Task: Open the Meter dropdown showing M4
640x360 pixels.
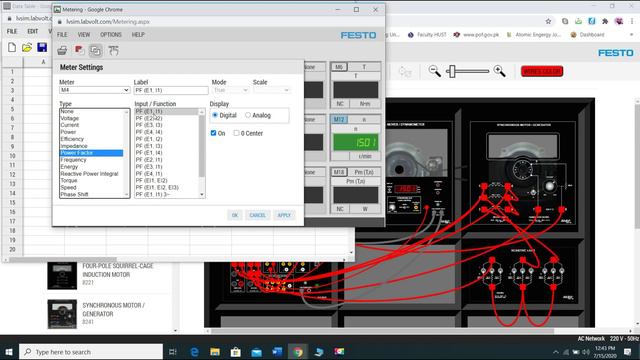Action: click(x=94, y=90)
